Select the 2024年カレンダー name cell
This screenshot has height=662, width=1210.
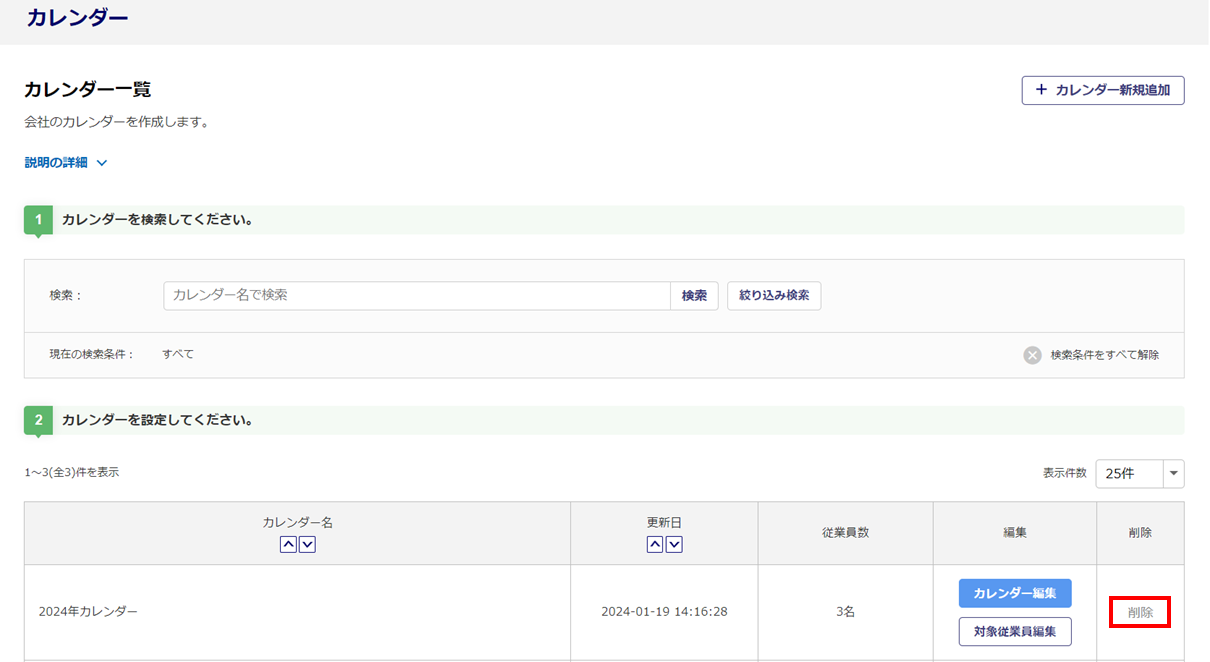click(89, 612)
